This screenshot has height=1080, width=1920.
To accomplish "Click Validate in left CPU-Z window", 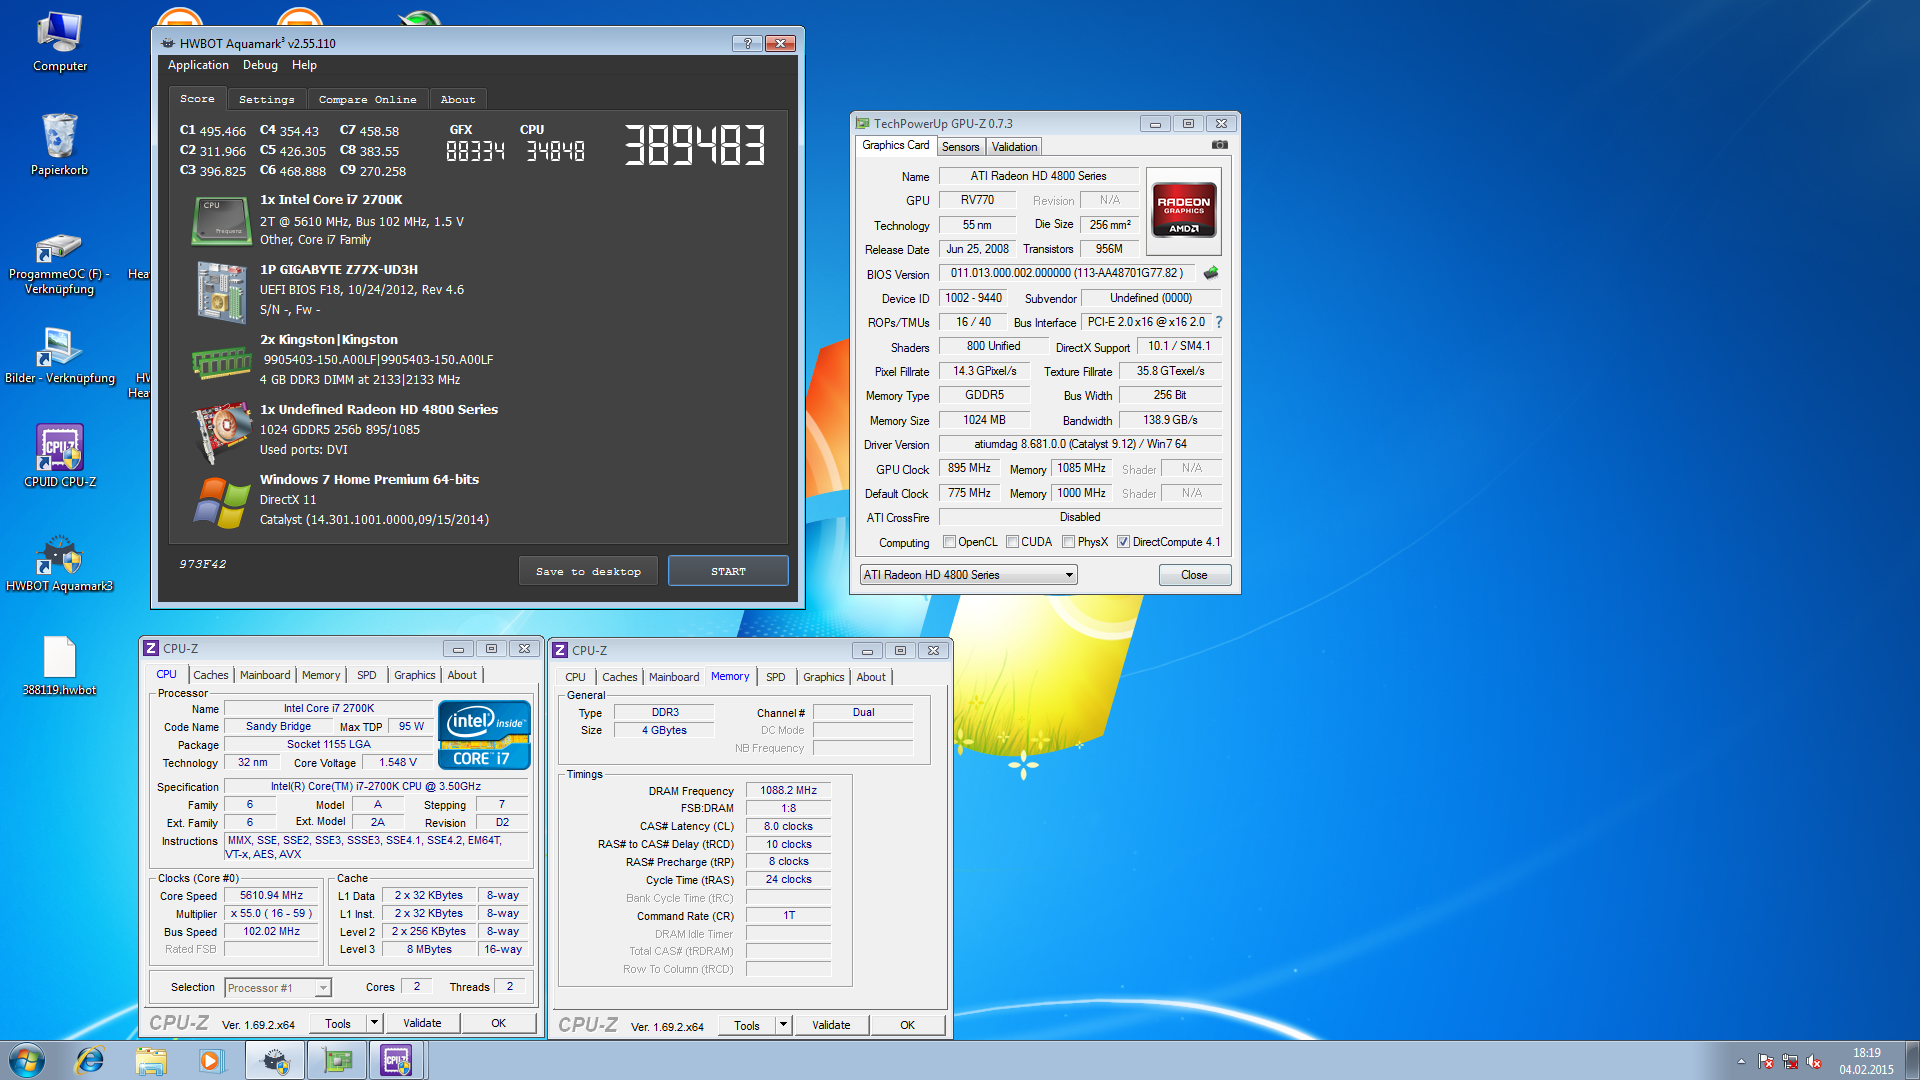I will pyautogui.click(x=422, y=1023).
